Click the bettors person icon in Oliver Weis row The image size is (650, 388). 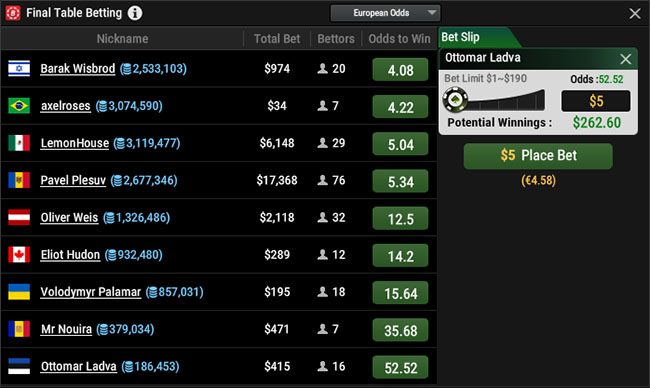tap(323, 217)
